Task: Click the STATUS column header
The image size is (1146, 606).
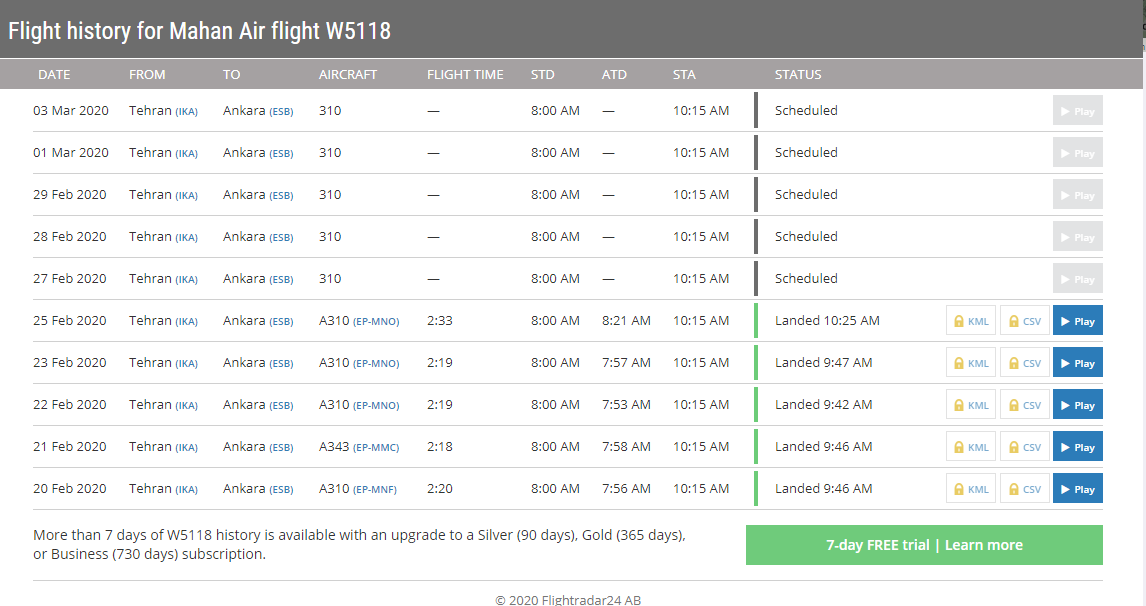Action: (x=798, y=75)
